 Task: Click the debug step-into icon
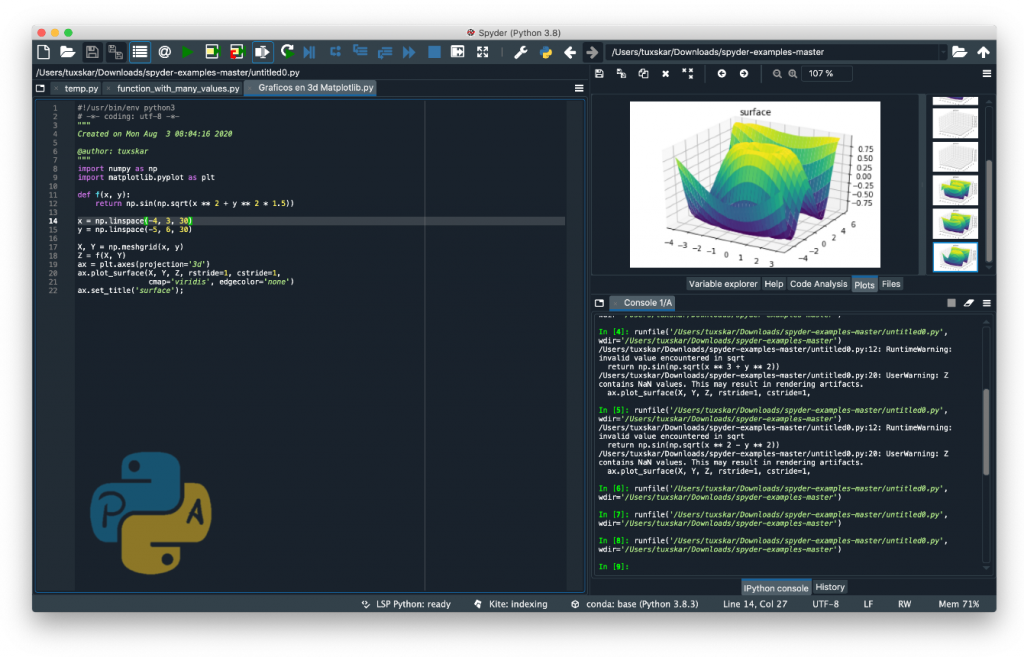360,52
